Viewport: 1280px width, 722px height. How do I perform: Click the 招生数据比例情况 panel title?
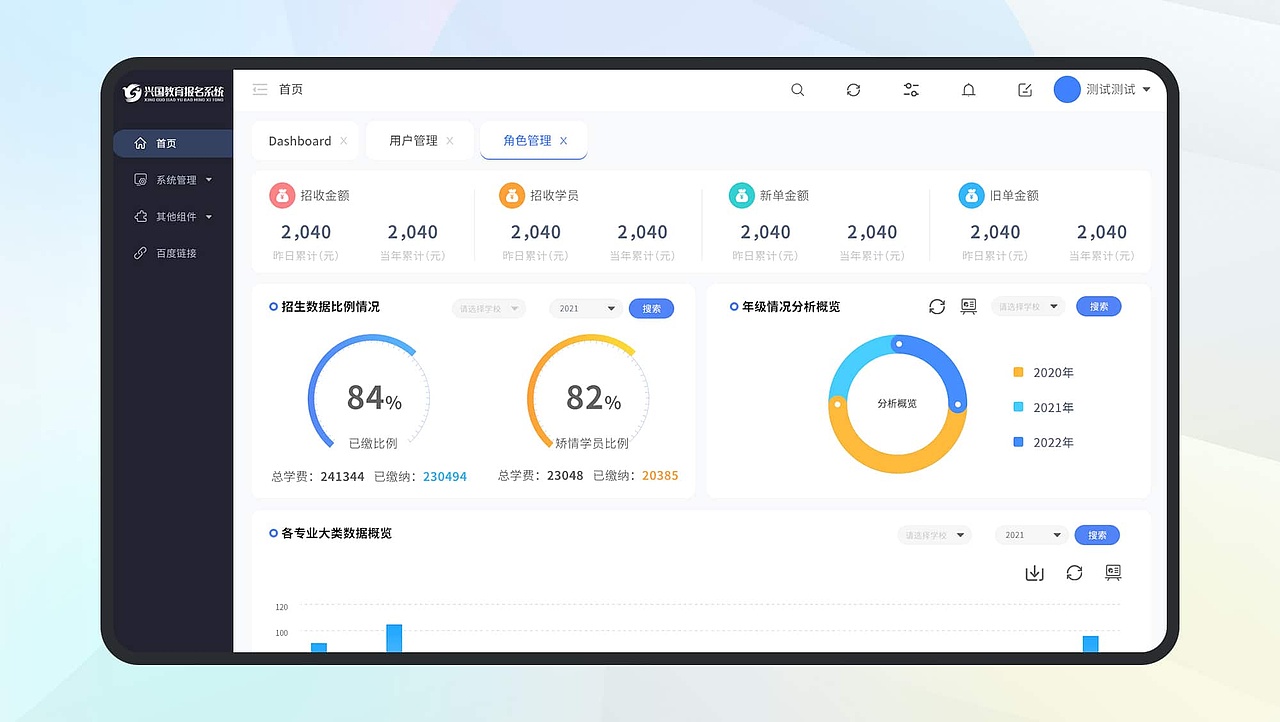point(331,307)
